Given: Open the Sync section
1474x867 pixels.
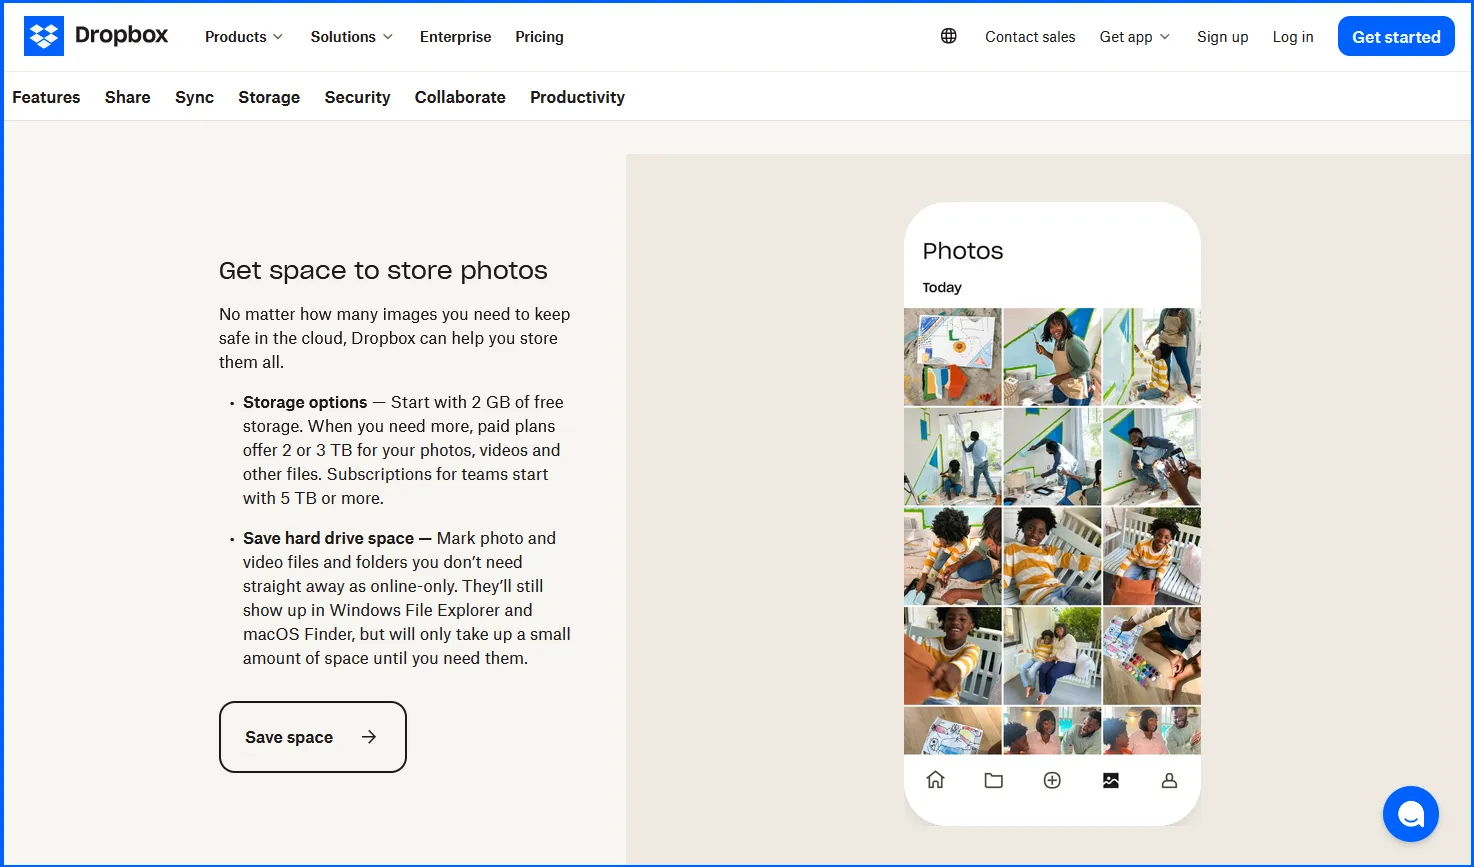Looking at the screenshot, I should (194, 97).
